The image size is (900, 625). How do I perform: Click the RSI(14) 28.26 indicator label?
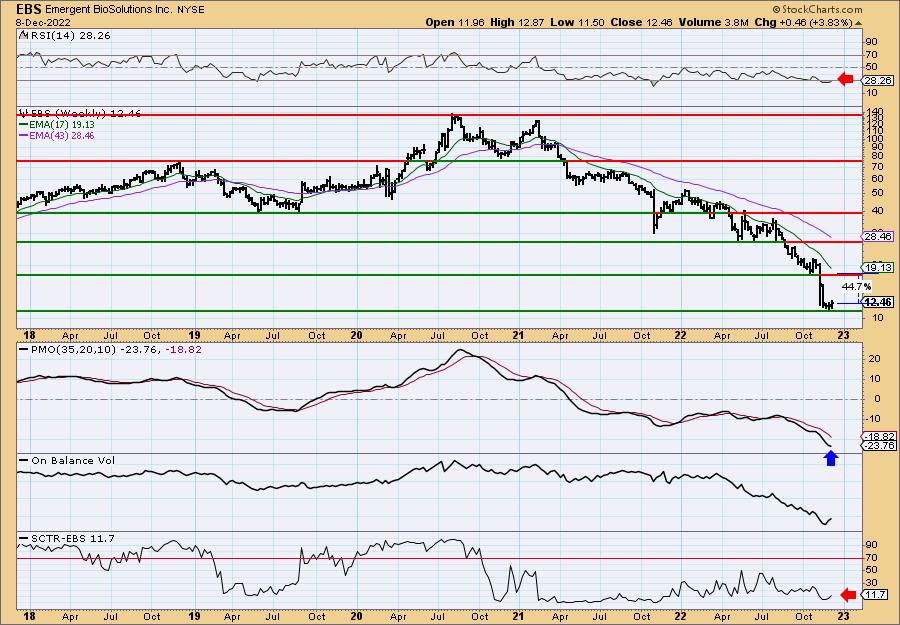tap(69, 35)
